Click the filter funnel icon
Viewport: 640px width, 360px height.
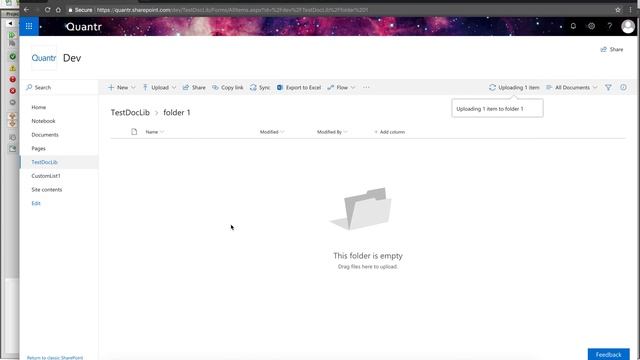point(608,87)
